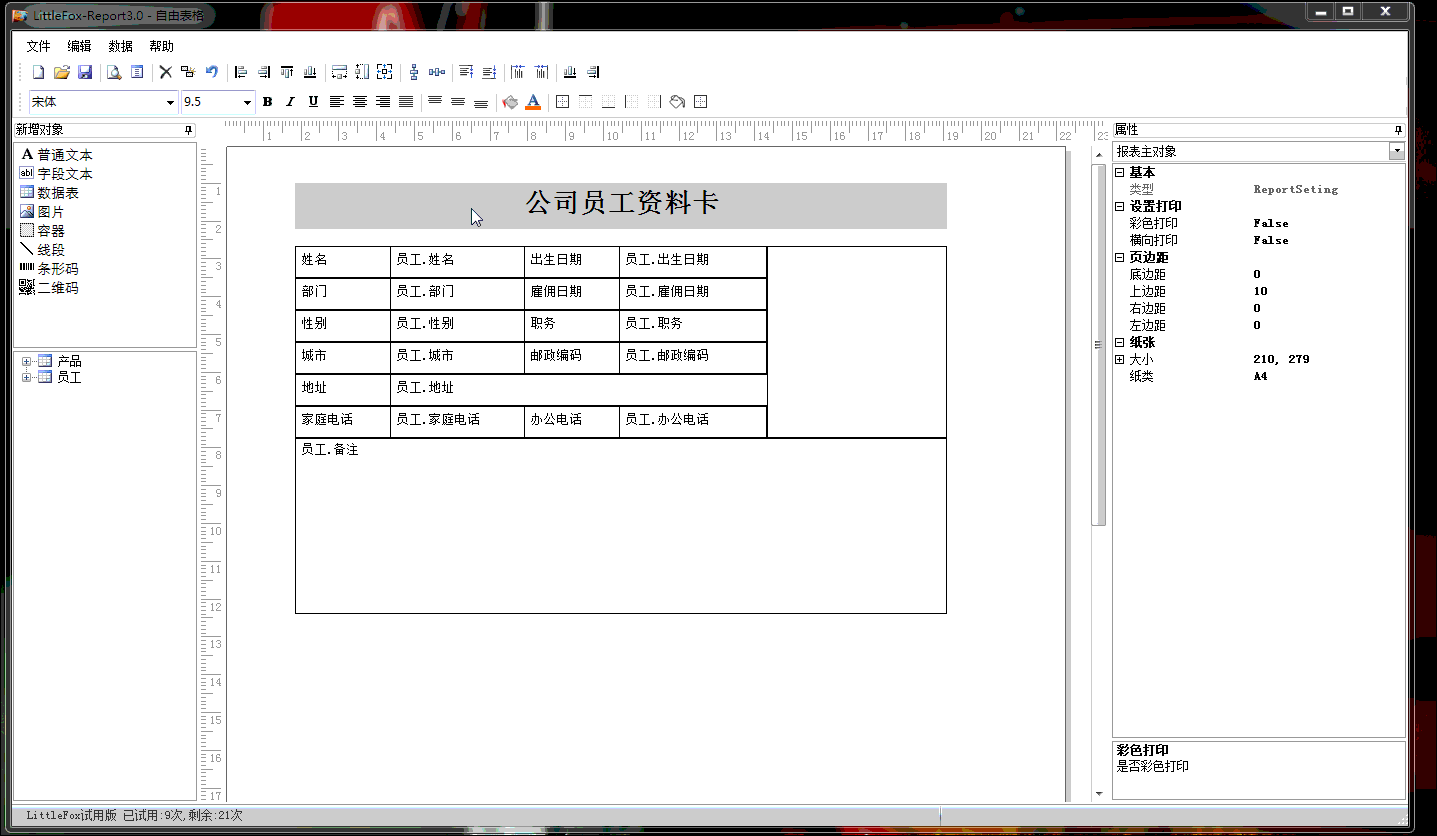
Task: Click the make same height icon
Action: point(362,72)
